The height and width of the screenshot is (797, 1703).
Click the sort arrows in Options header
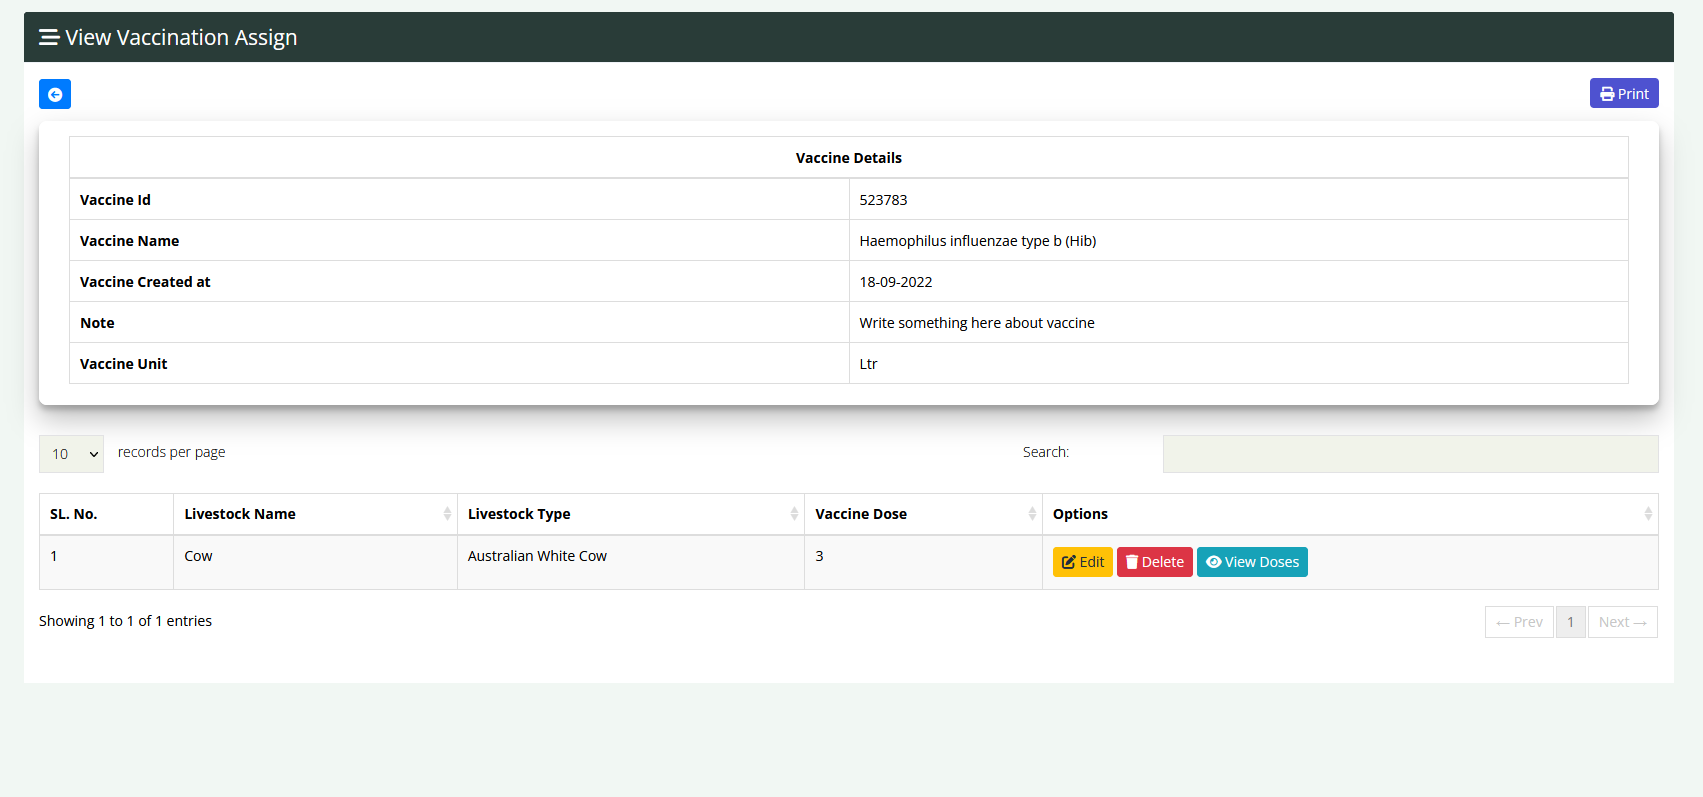click(x=1647, y=514)
